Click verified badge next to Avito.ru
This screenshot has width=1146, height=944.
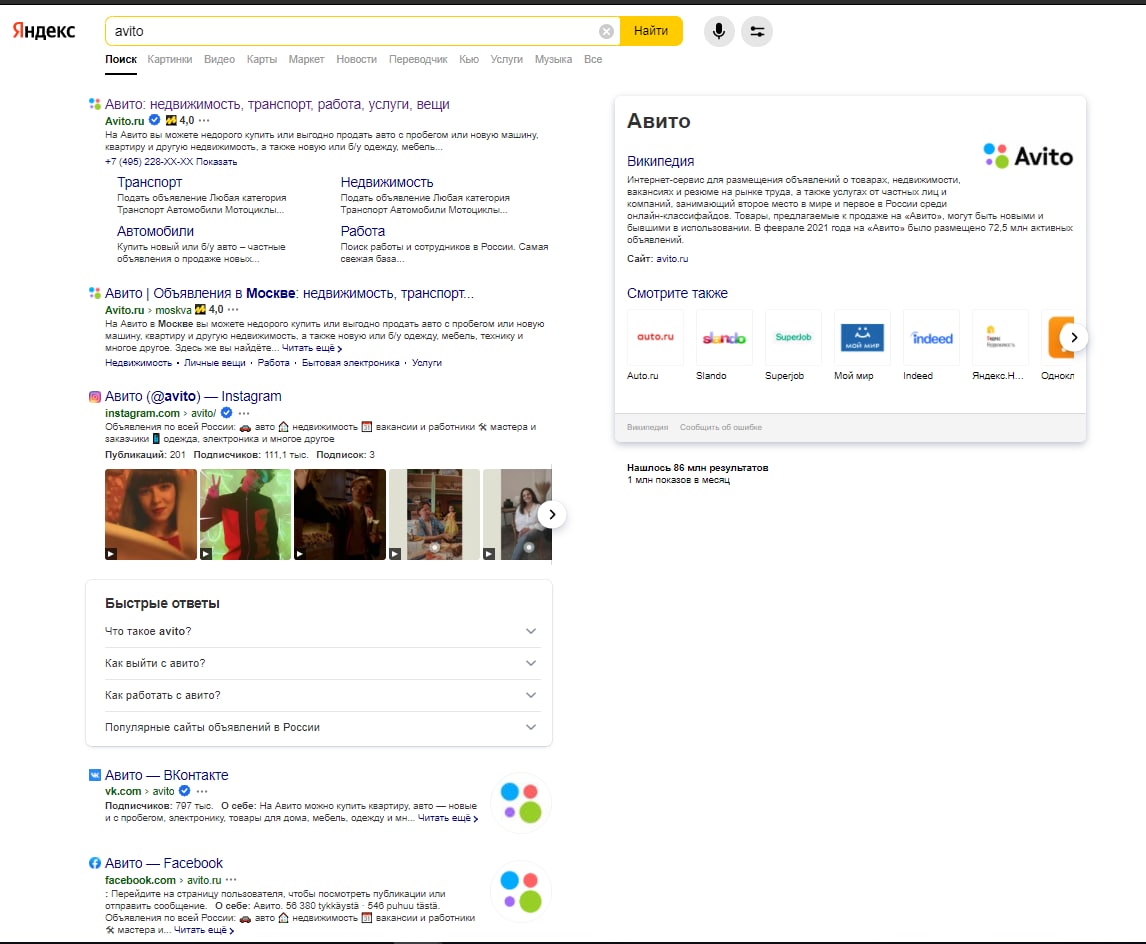click(x=154, y=120)
